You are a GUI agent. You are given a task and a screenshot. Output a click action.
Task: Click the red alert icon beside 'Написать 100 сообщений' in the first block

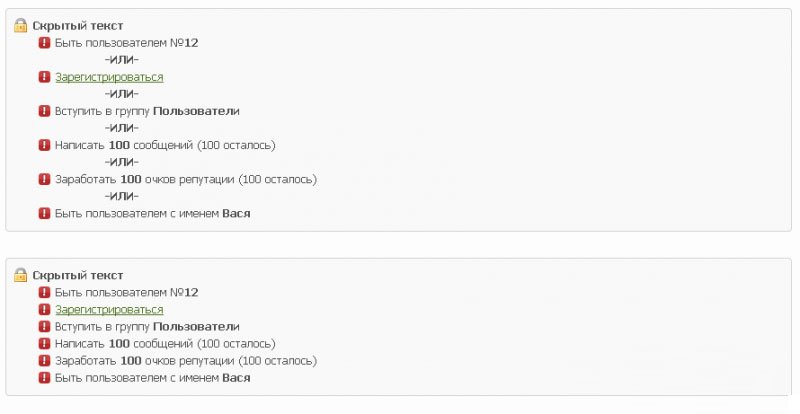coord(44,145)
